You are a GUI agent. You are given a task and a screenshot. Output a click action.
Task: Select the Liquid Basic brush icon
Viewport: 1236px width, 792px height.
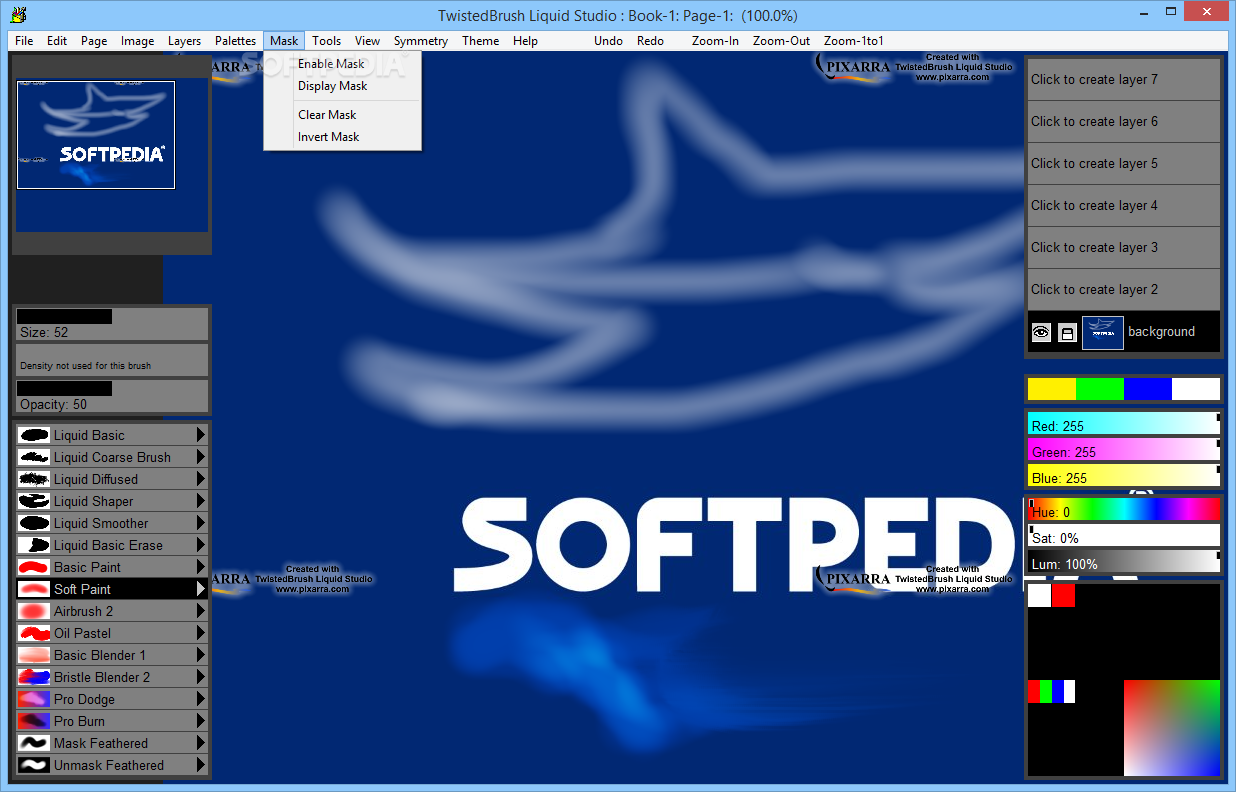(x=34, y=435)
